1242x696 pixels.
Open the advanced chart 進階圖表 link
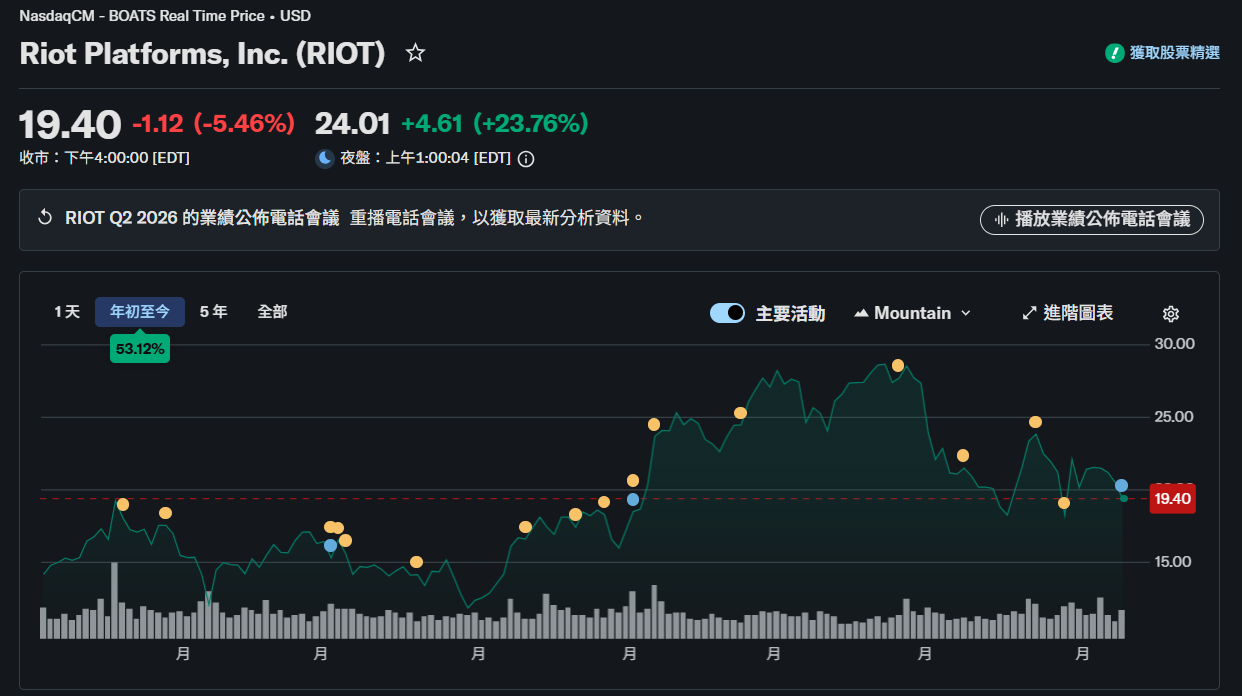tap(1067, 313)
